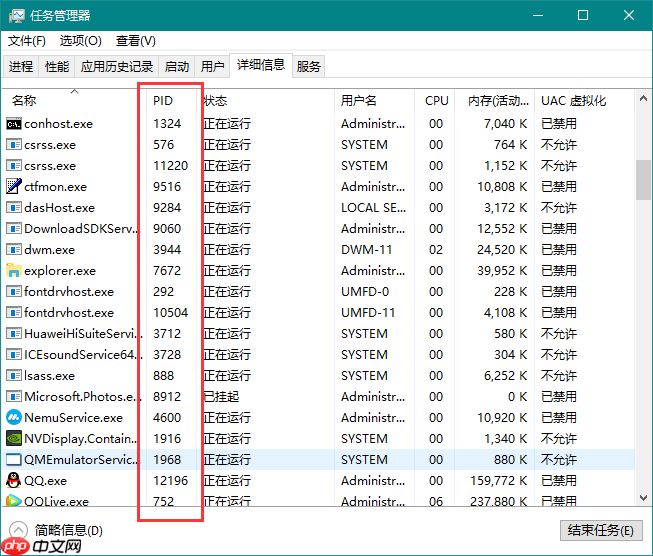Click the UMFD-0 user name cell
The width and height of the screenshot is (653, 556).
tap(365, 292)
